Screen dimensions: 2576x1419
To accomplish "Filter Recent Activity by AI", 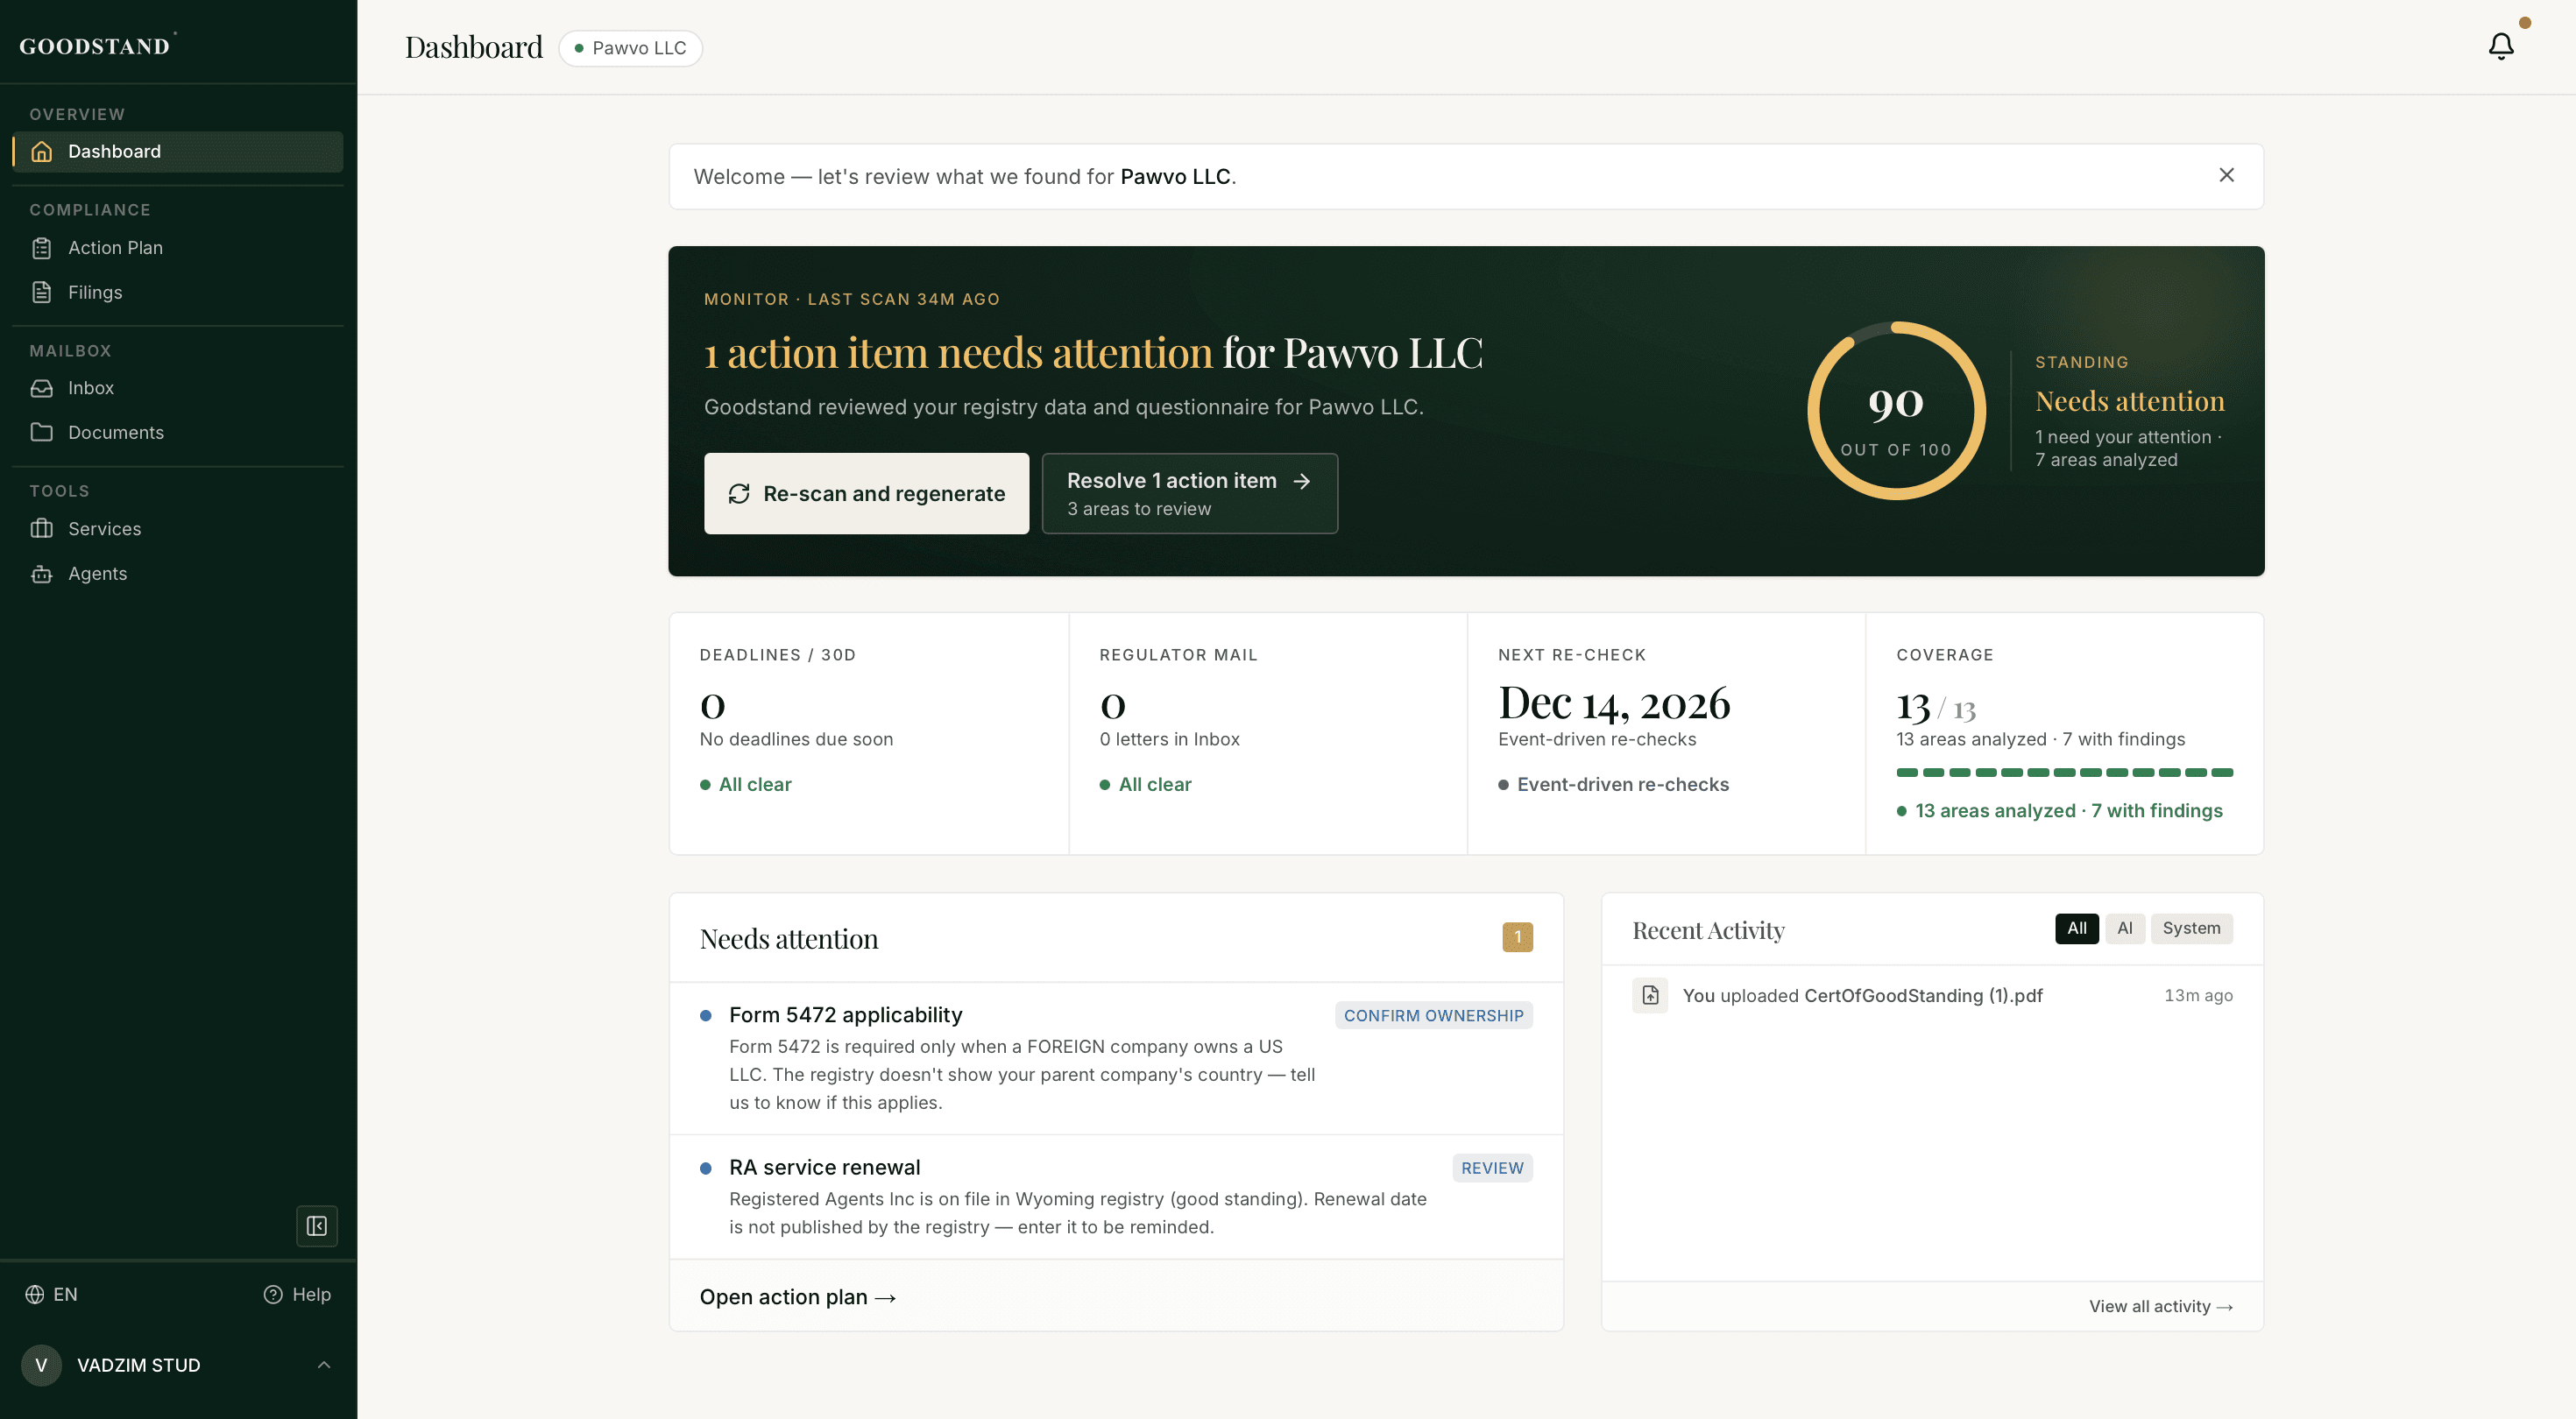I will [2124, 928].
